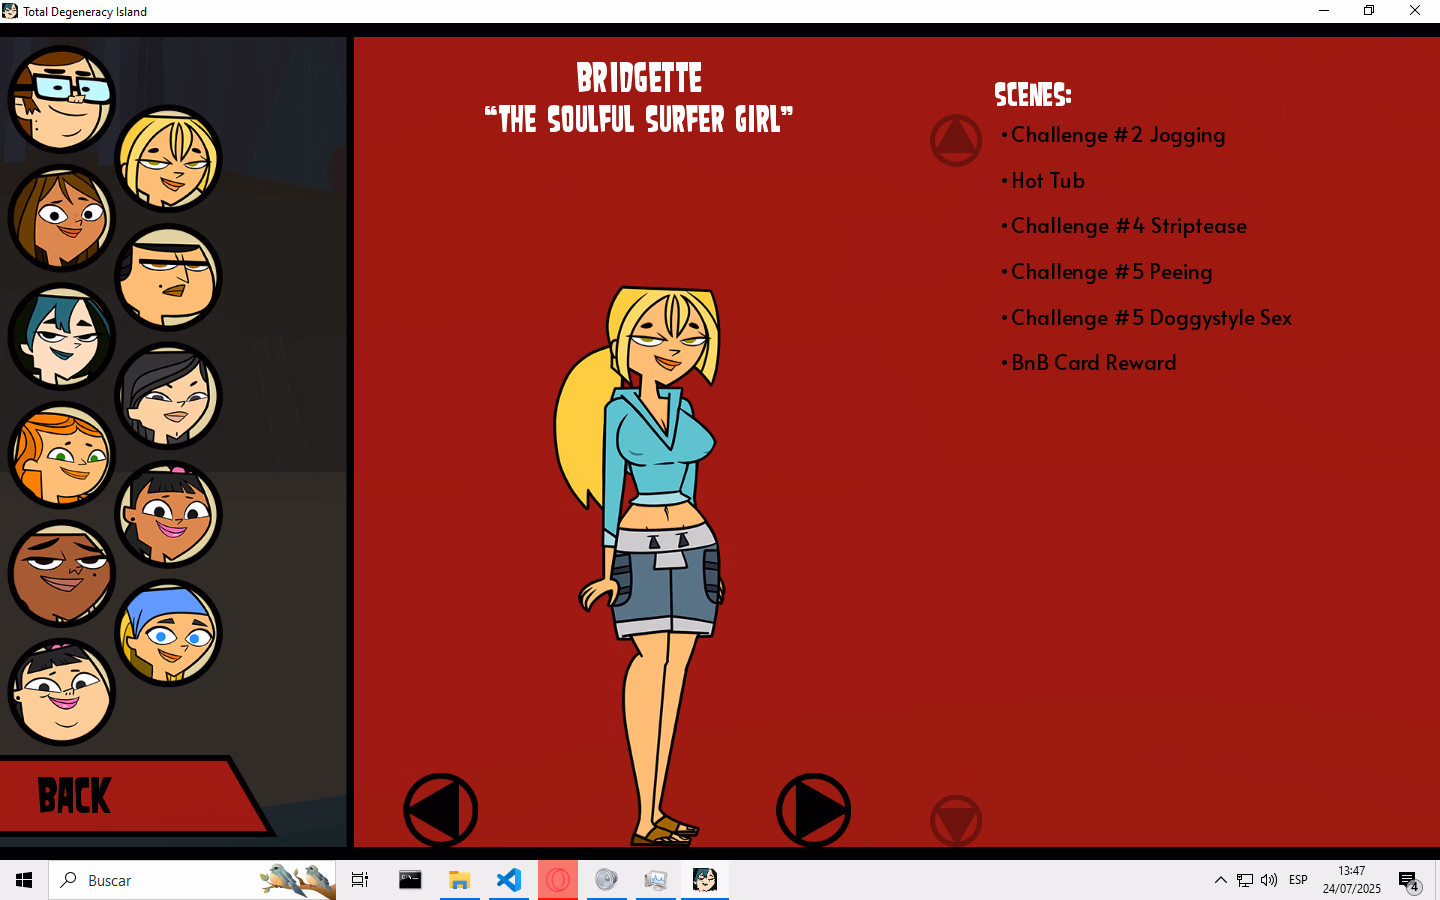Select the dark-skinned girl portrait
Viewport: 1440px width, 900px height.
tap(62, 574)
